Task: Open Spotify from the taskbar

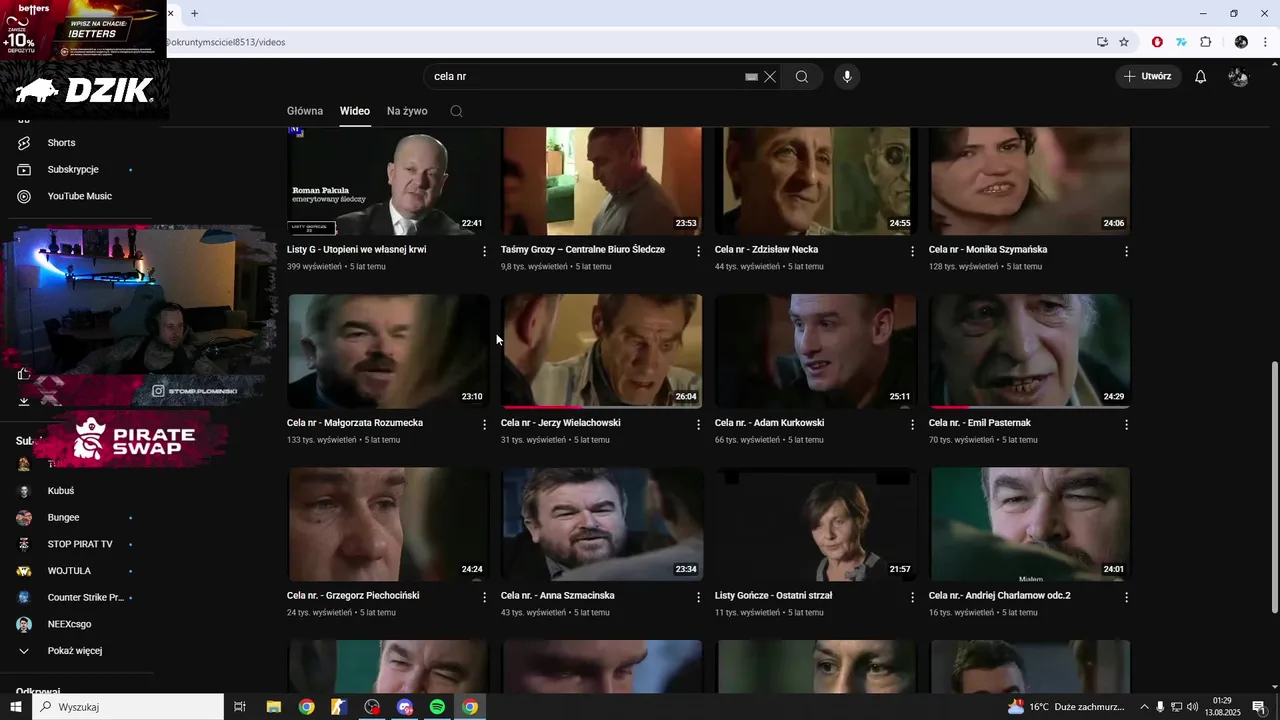Action: tap(437, 707)
